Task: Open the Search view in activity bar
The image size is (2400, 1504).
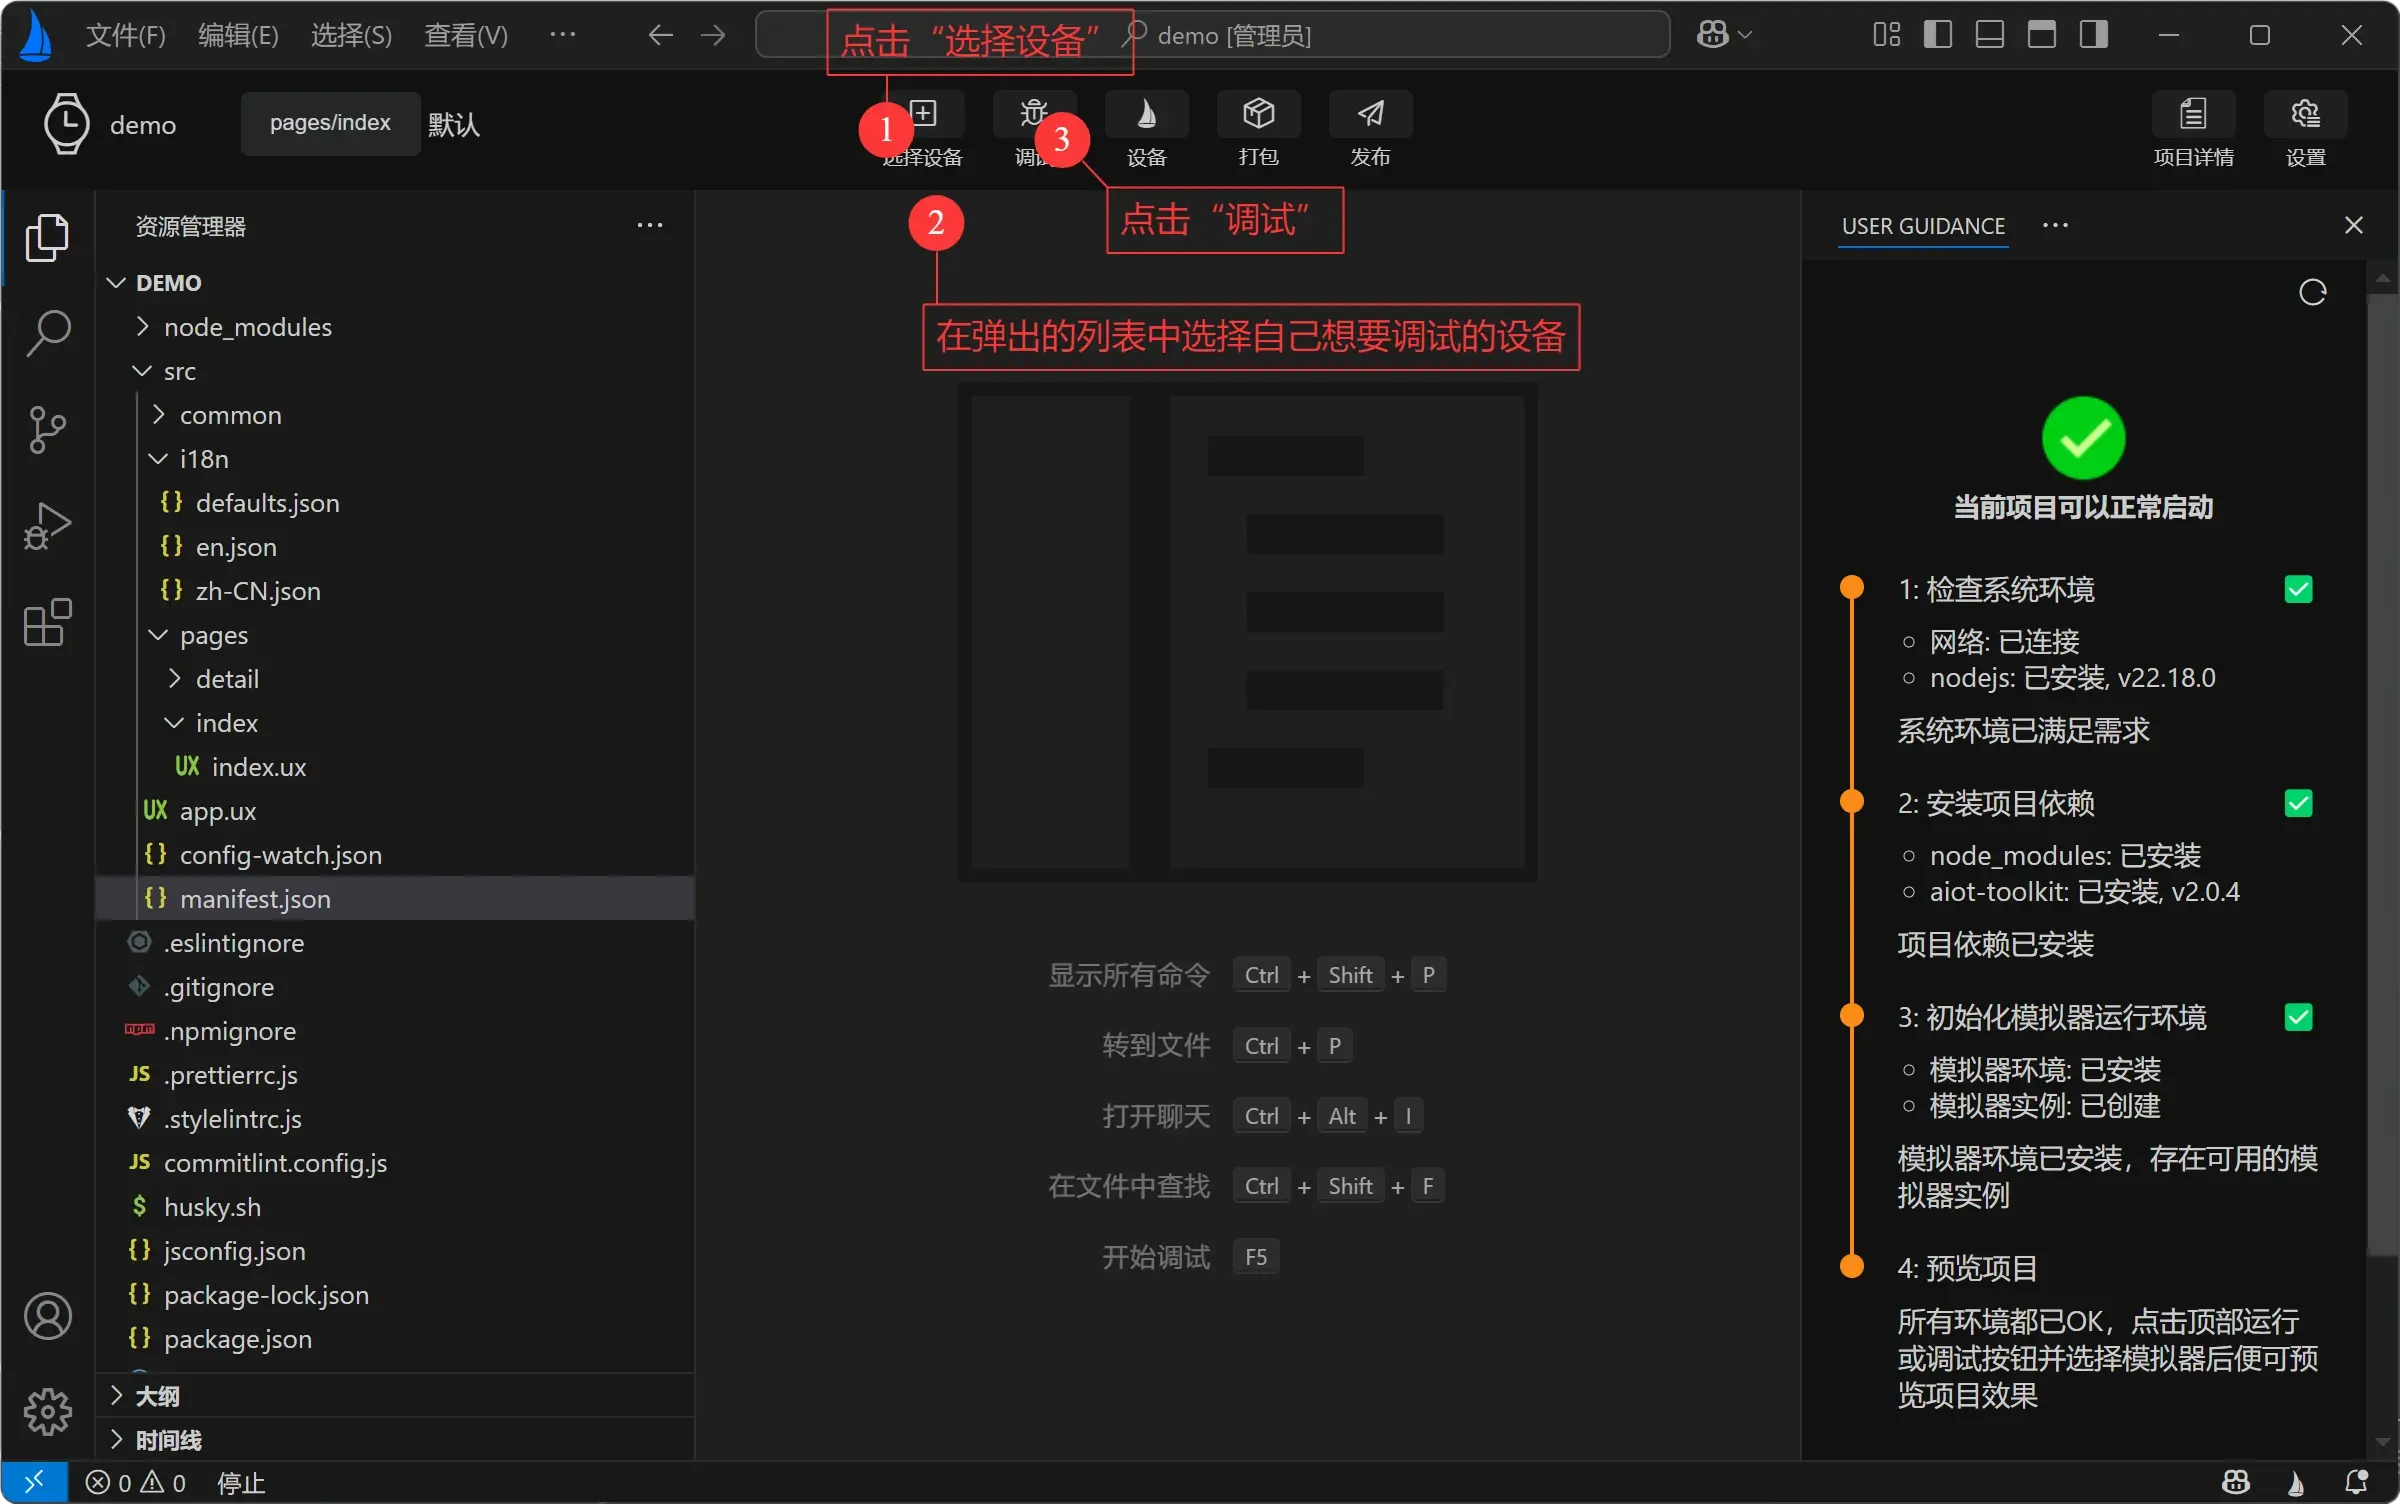Action: click(x=47, y=333)
